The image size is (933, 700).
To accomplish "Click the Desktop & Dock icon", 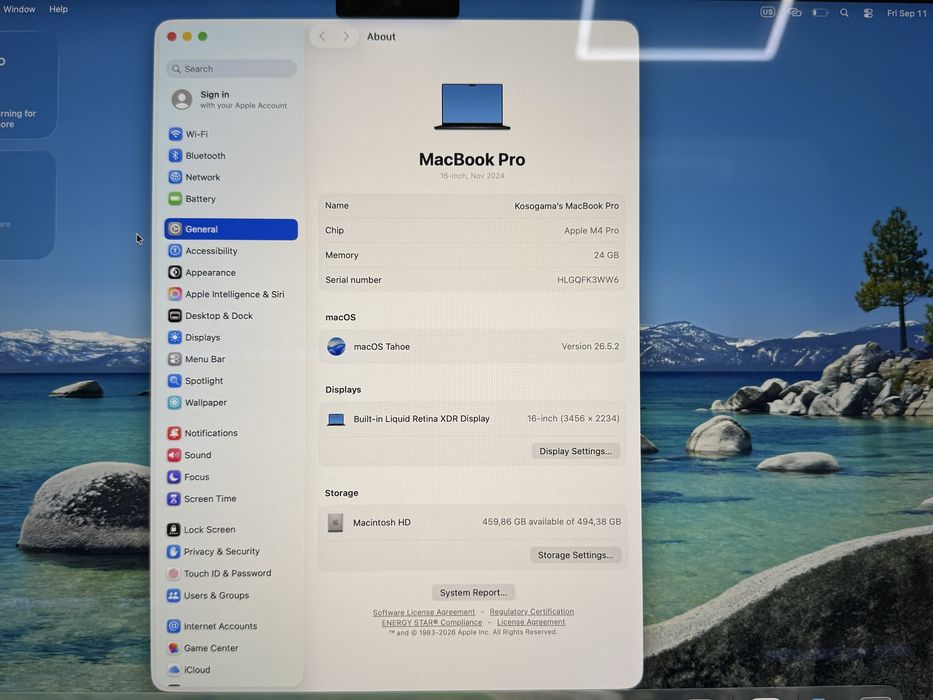I will (x=175, y=315).
